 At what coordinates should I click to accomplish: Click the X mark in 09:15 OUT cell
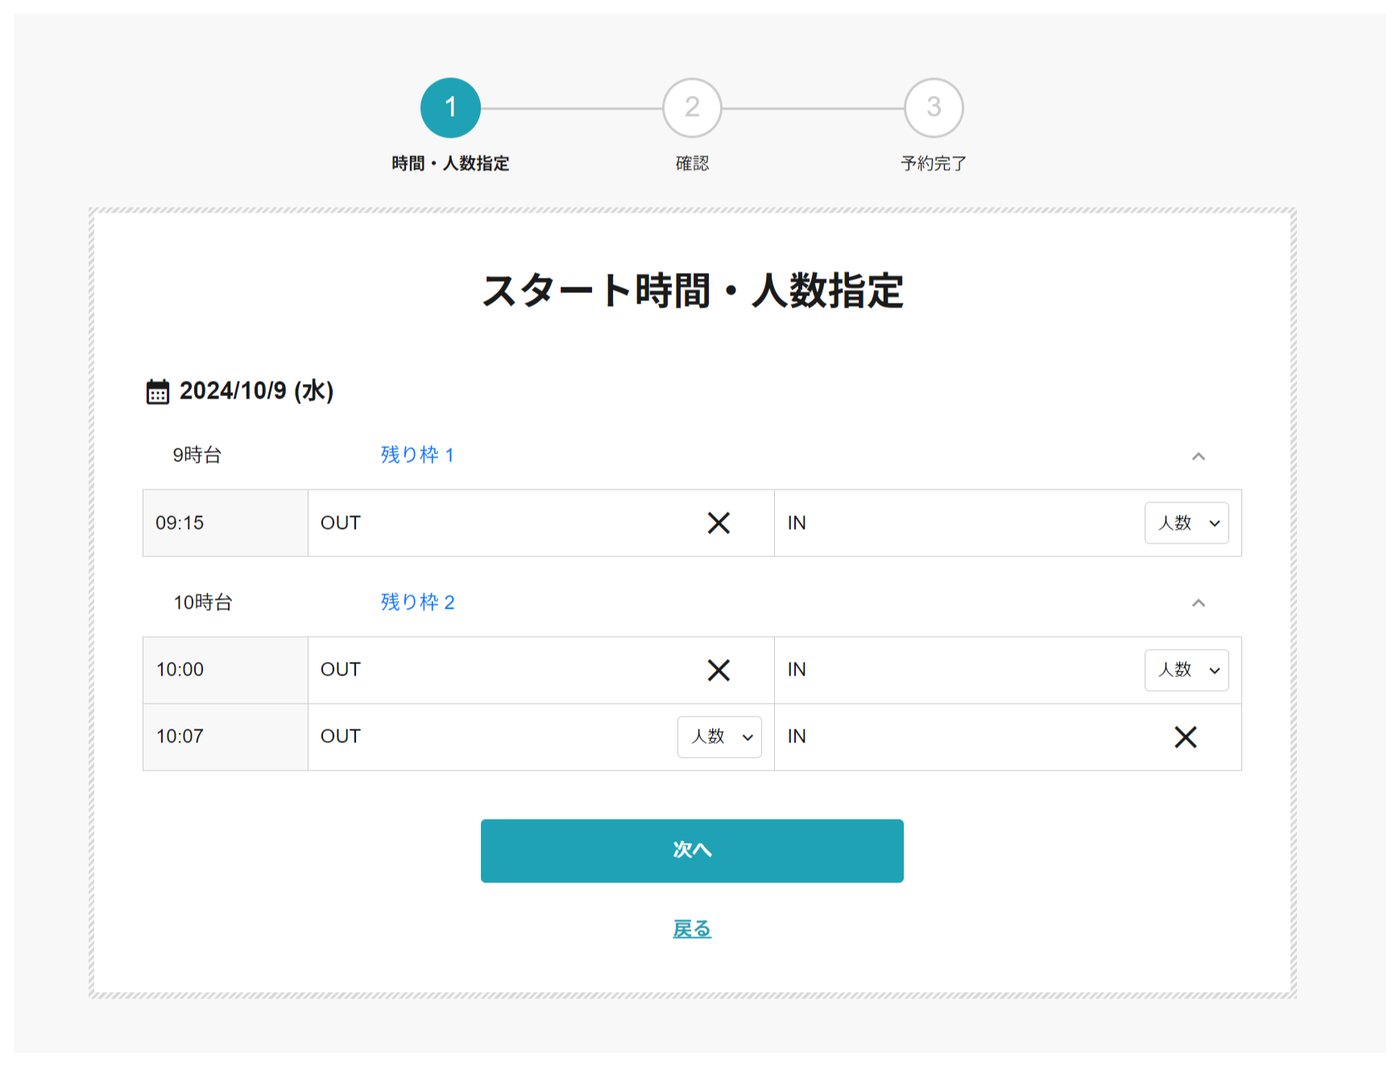click(x=718, y=523)
